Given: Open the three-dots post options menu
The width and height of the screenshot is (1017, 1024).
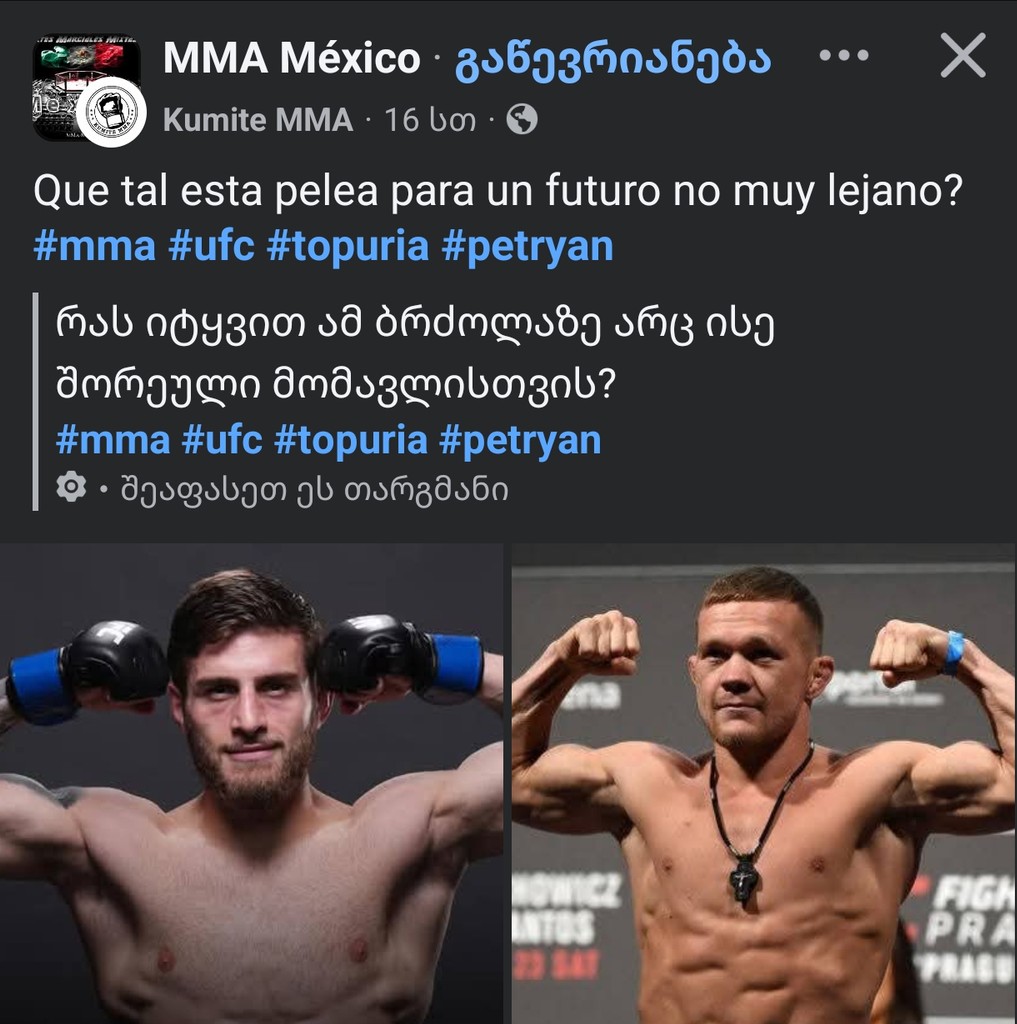Looking at the screenshot, I should tap(844, 56).
